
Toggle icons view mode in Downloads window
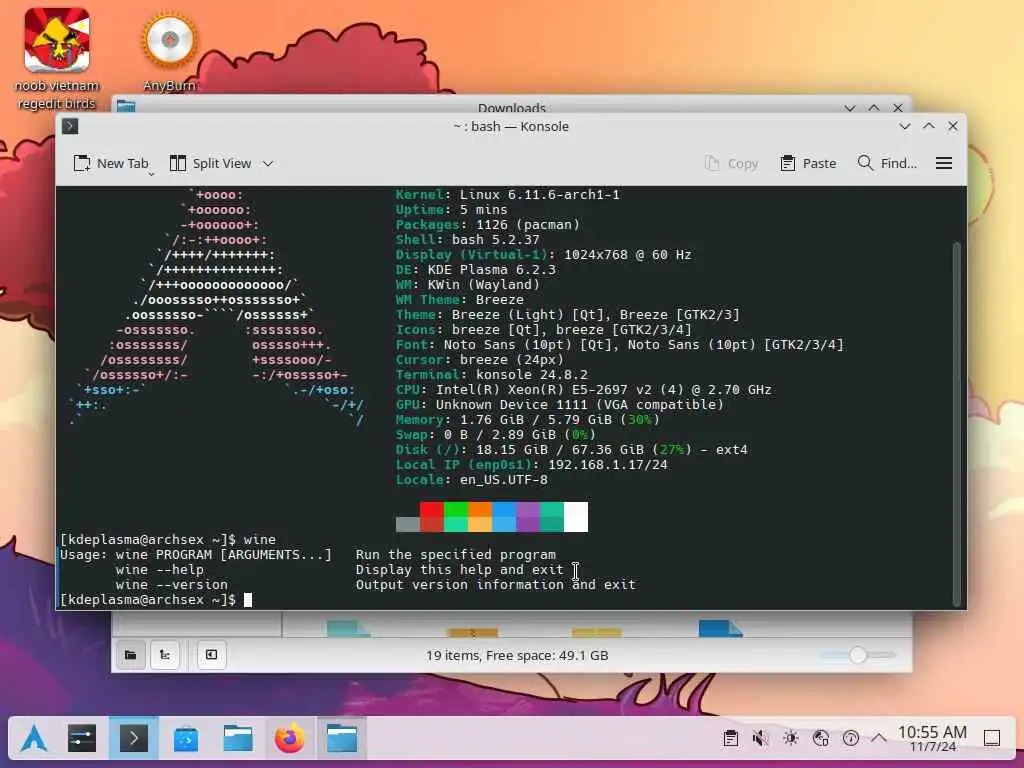(x=131, y=655)
